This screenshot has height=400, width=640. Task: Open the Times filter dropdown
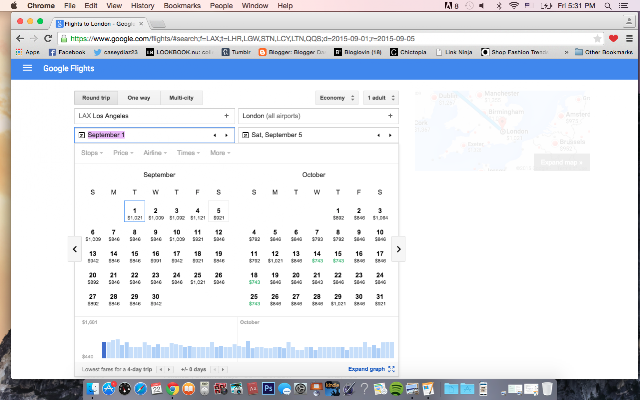coord(188,153)
